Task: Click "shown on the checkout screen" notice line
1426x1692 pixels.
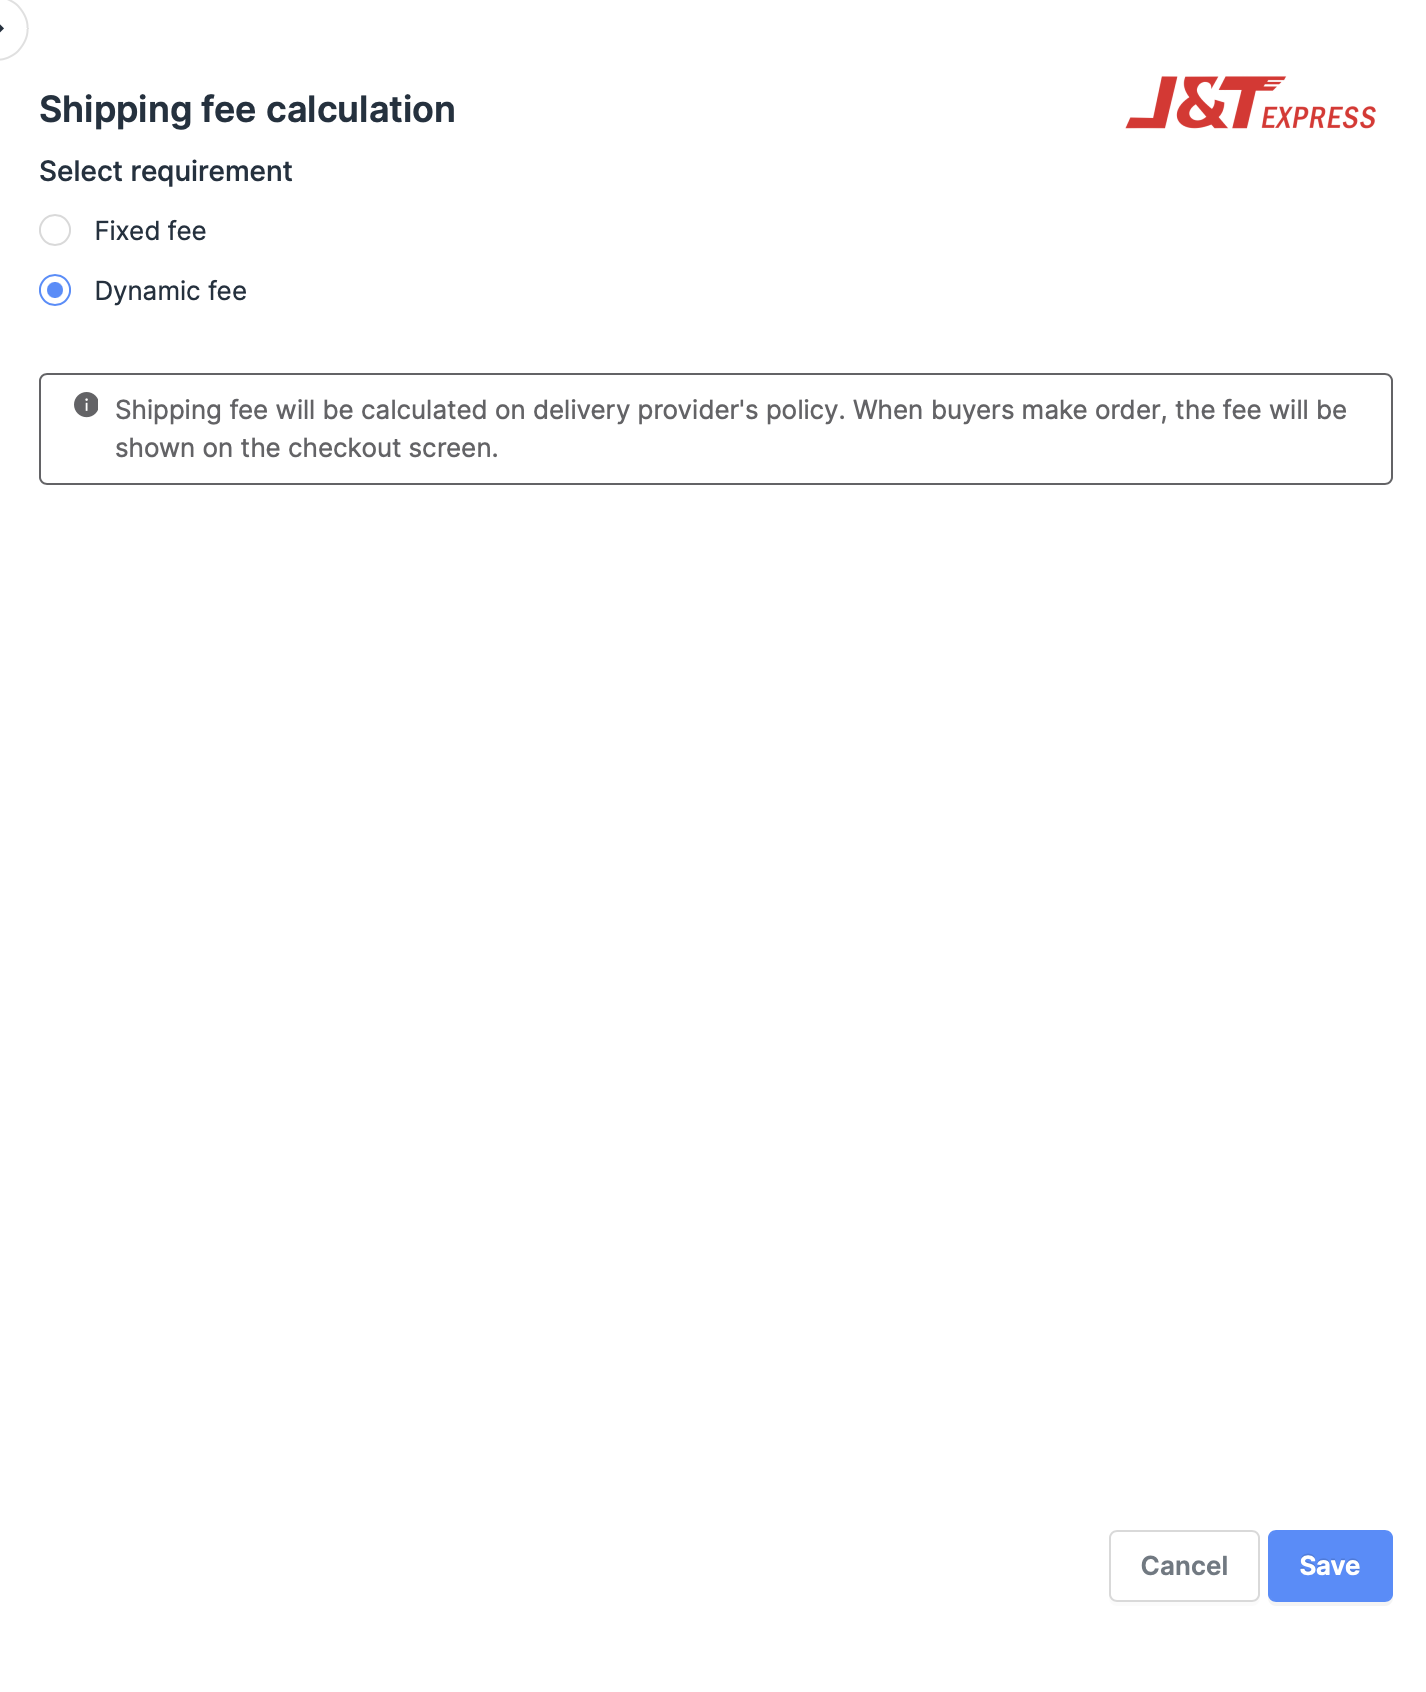Action: click(306, 448)
